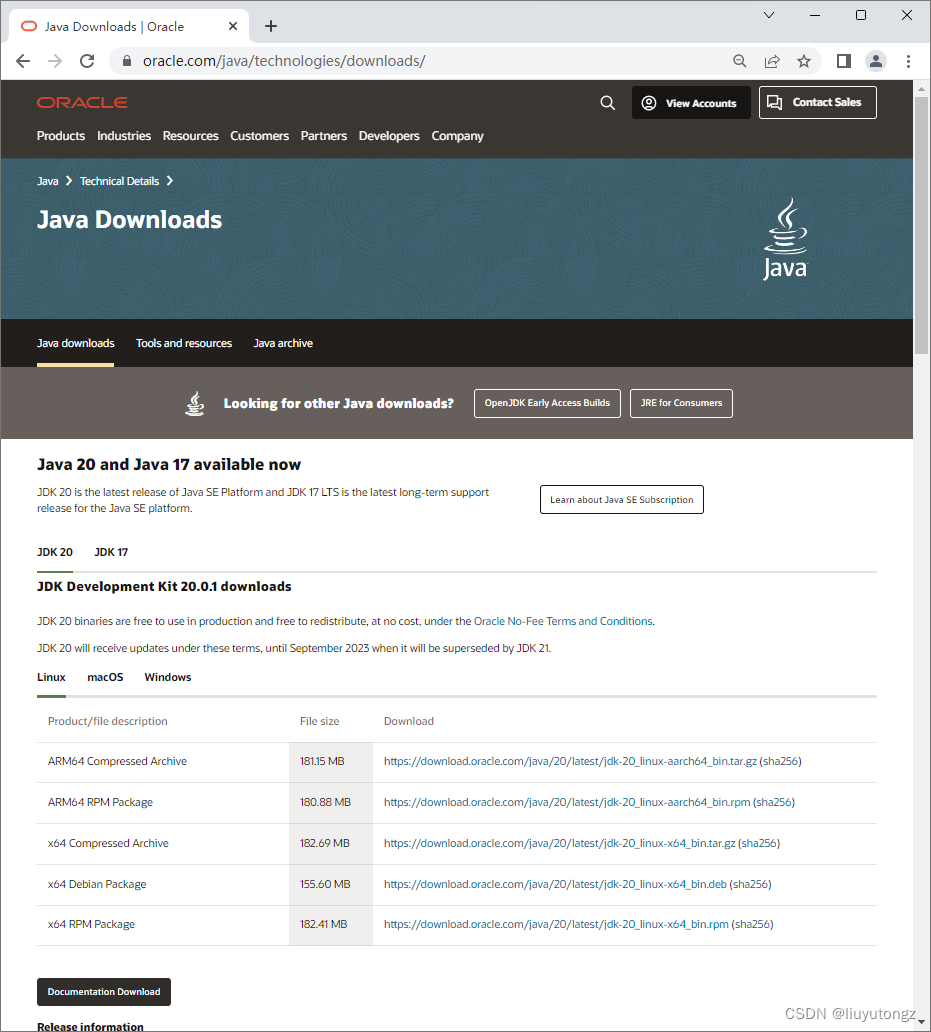Open the Developers menu
The image size is (931, 1032).
click(x=389, y=136)
